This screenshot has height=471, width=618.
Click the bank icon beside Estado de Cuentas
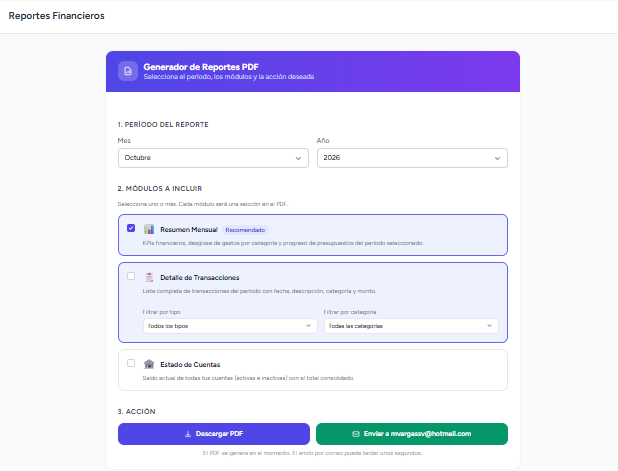pos(149,364)
